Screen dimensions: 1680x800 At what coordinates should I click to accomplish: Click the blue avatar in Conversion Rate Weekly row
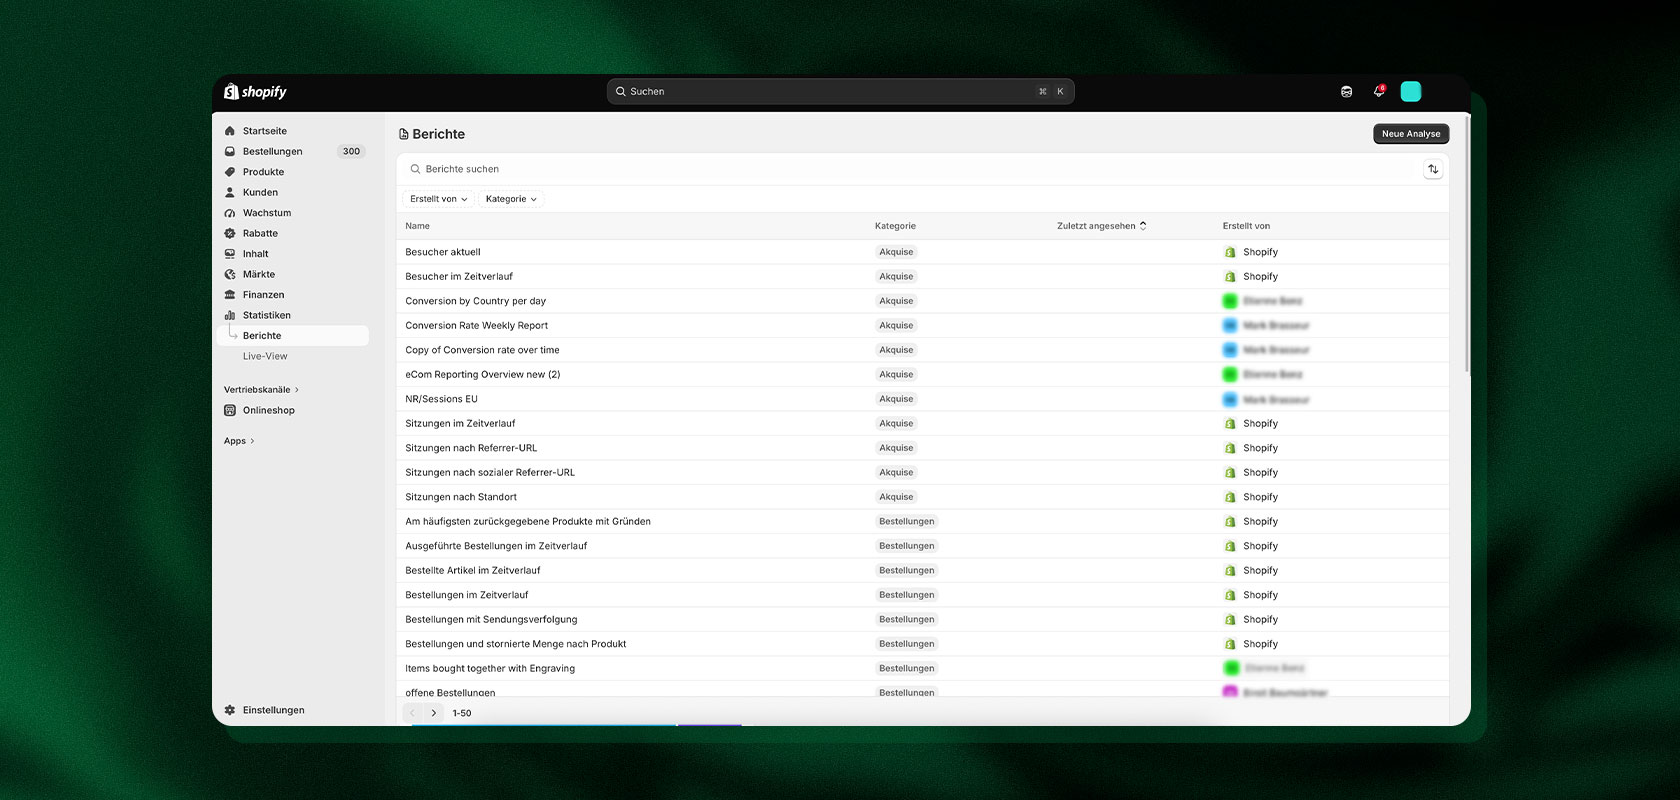(1230, 326)
